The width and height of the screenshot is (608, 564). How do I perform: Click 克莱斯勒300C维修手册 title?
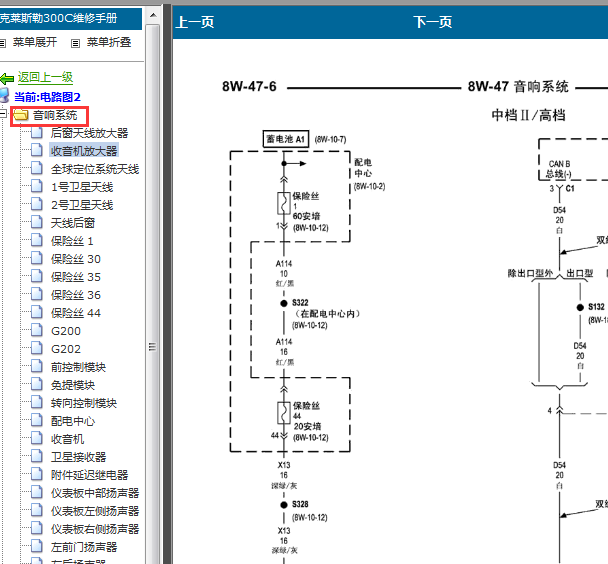pos(58,18)
